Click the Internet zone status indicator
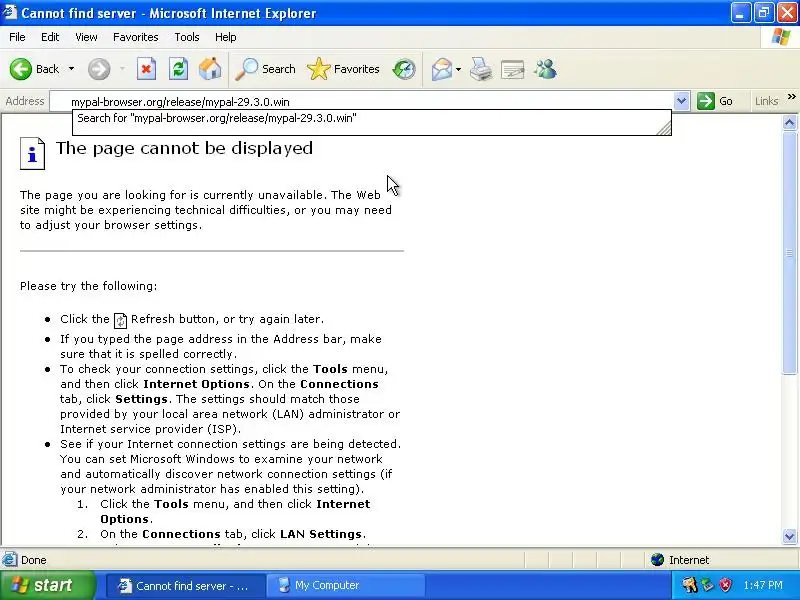Screen dimensions: 800x600 (681, 560)
